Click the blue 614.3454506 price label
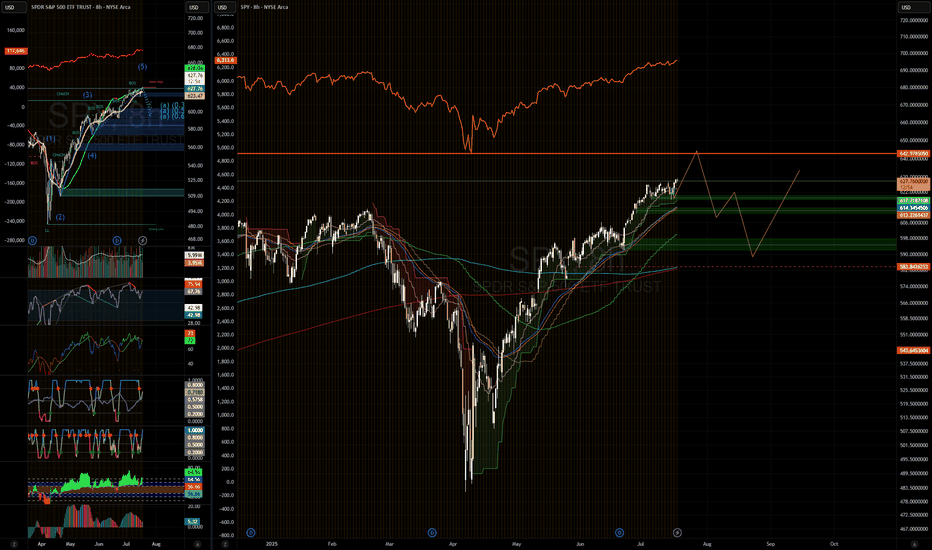Screen dimensions: 932x550 (914, 208)
